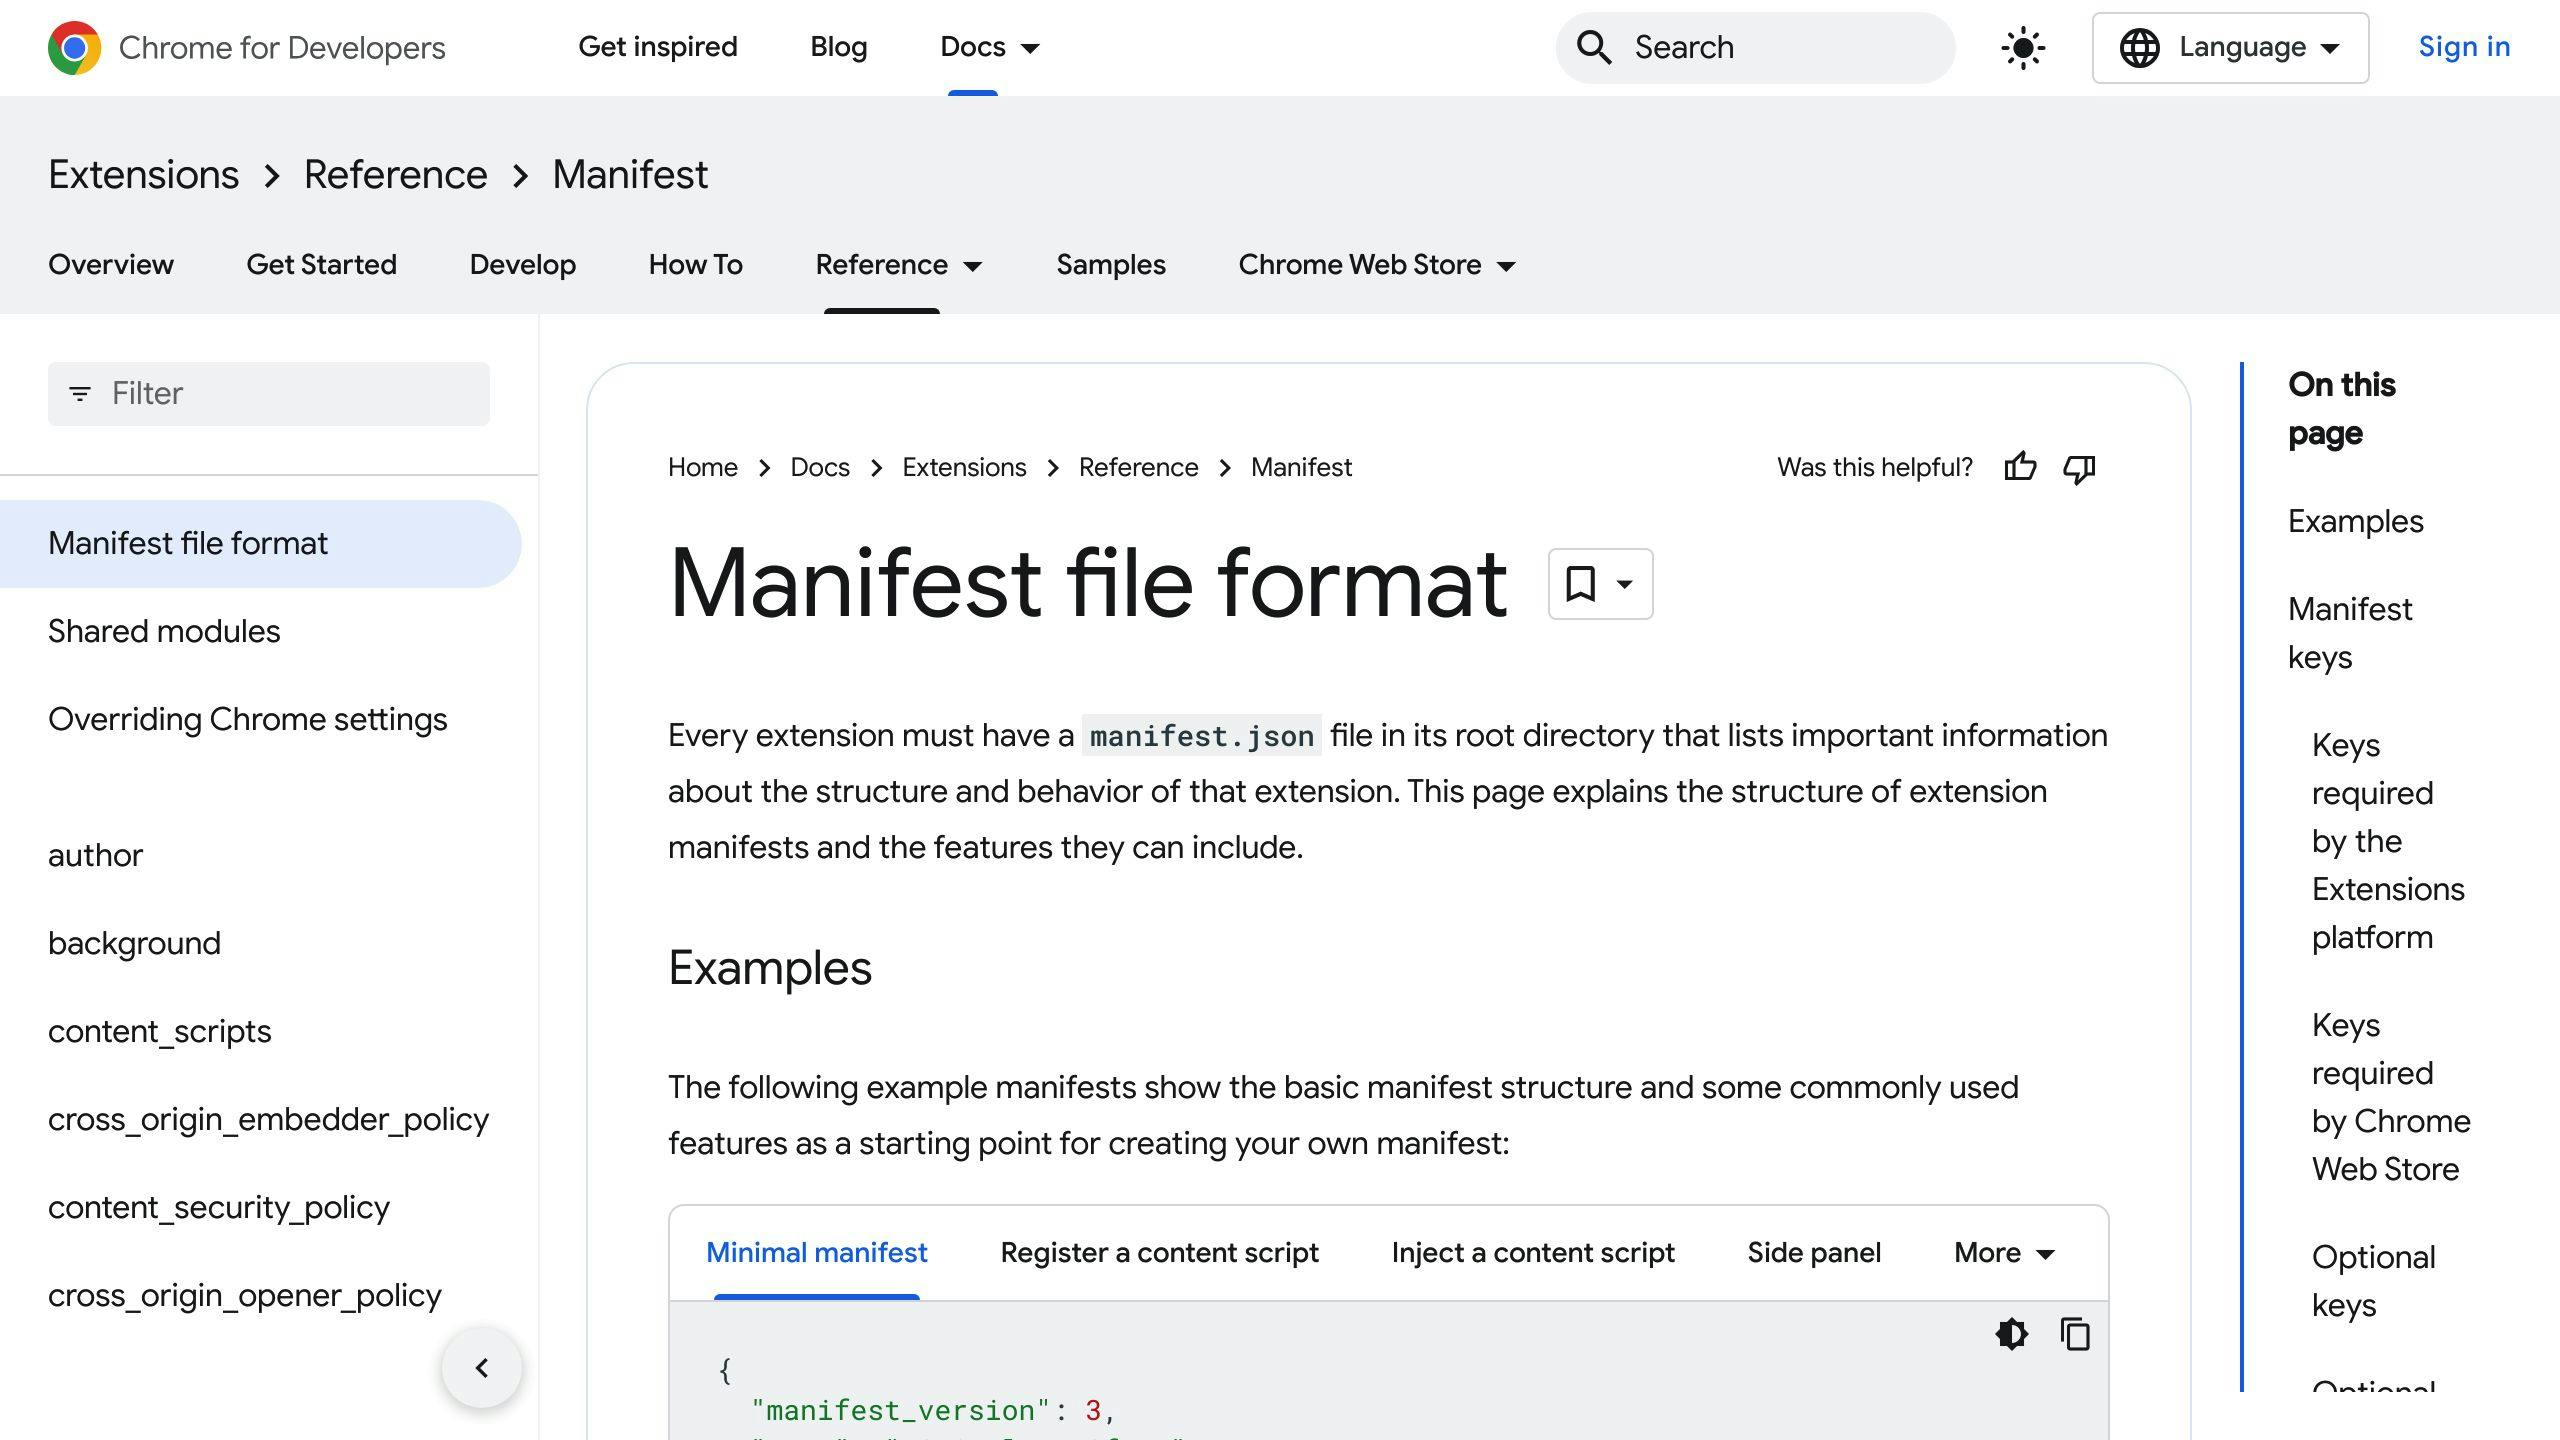
Task: Mark the page helpful with thumbs up
Action: click(x=2021, y=467)
